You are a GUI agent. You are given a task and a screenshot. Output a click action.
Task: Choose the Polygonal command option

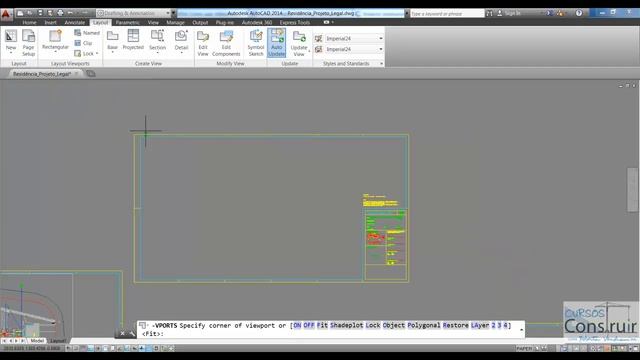[424, 325]
